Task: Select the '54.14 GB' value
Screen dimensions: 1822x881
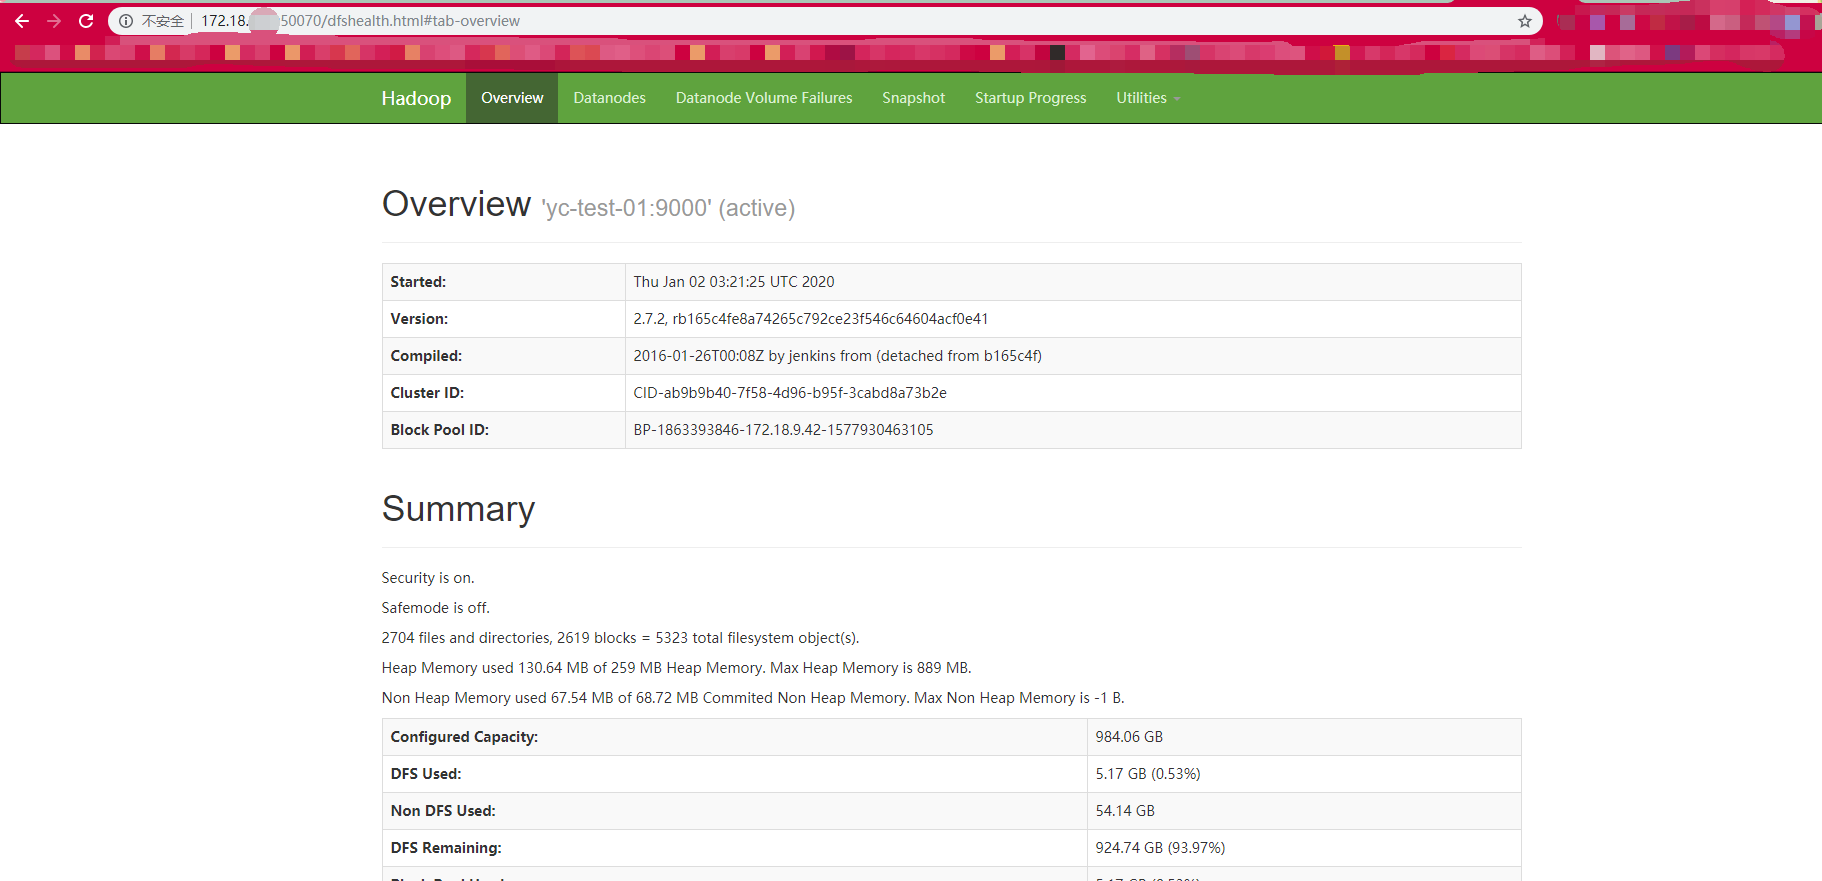Action: pos(1125,811)
